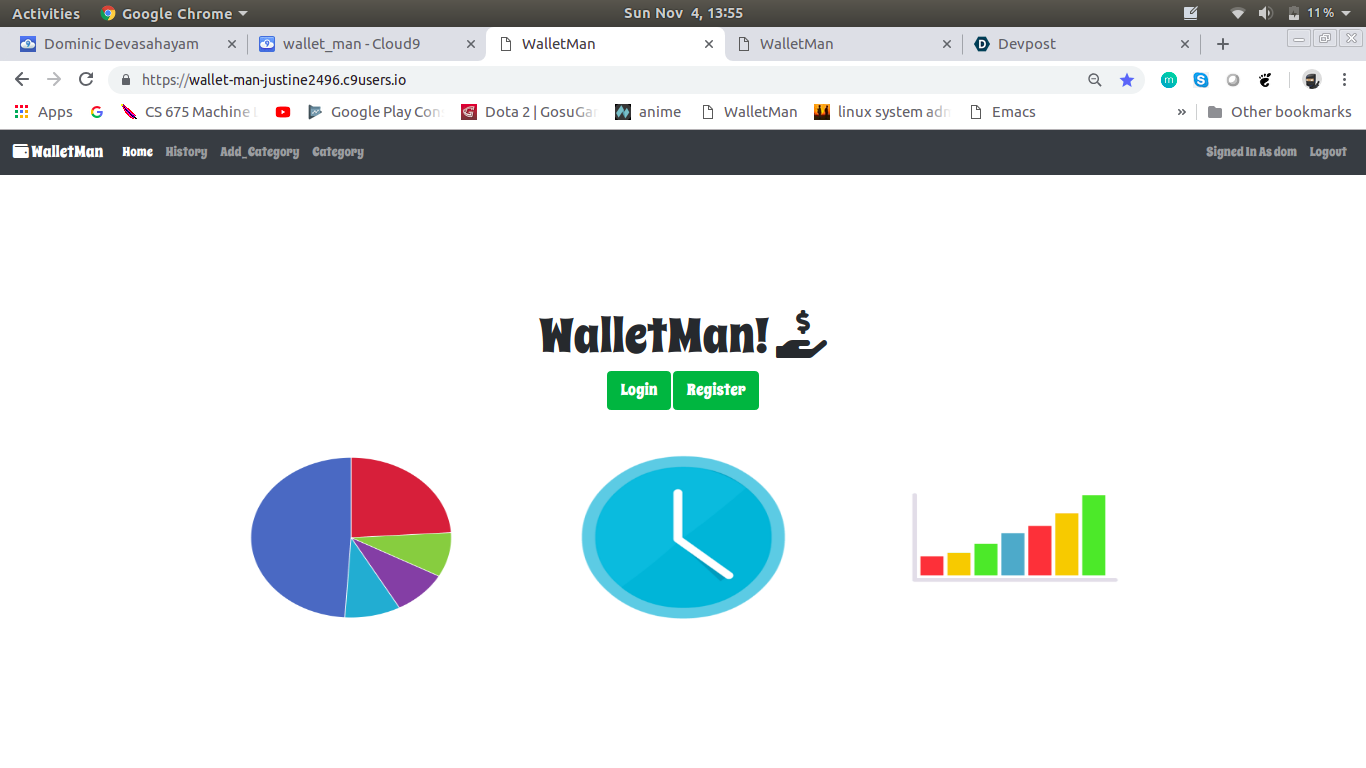Close the Devpost tab
The width and height of the screenshot is (1366, 768).
click(1185, 44)
